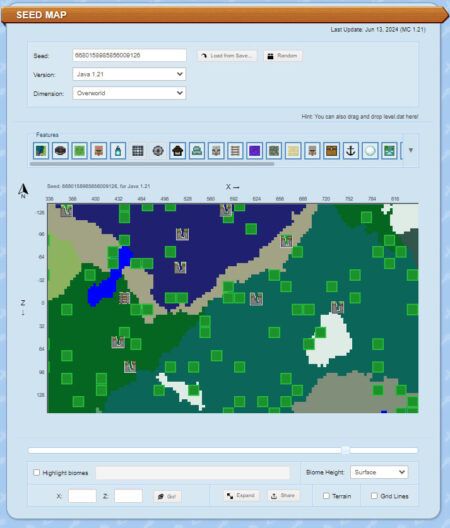
Task: Click the Go button next to coordinates
Action: [x=167, y=496]
